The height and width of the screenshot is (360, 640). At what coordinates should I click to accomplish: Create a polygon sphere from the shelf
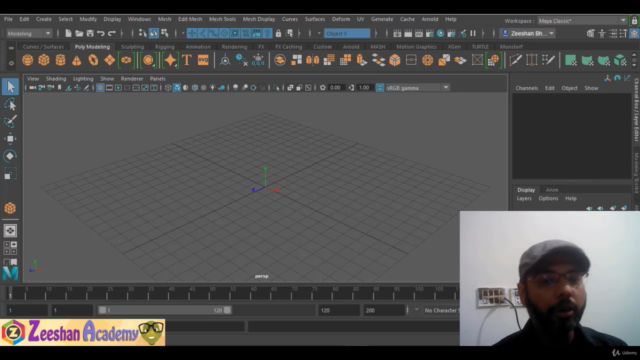pyautogui.click(x=28, y=60)
